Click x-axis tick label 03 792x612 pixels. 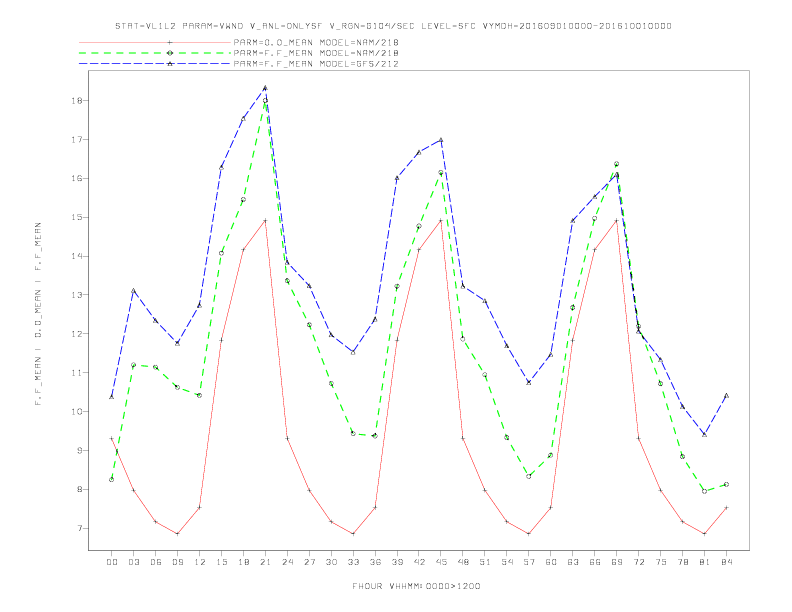(133, 562)
